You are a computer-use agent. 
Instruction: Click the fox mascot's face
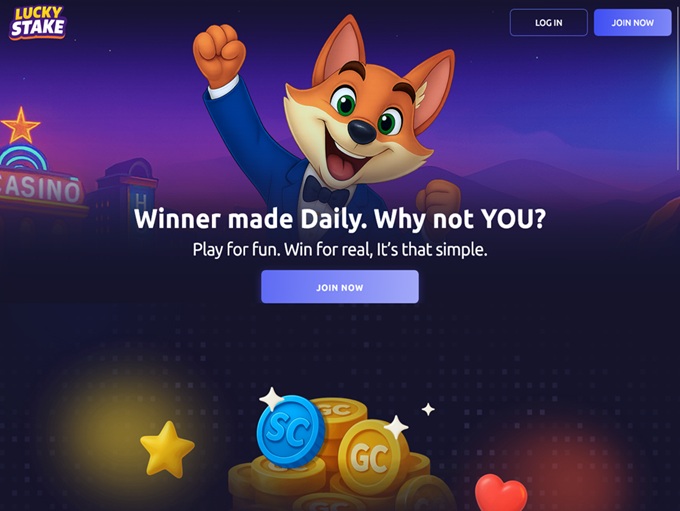pos(362,117)
